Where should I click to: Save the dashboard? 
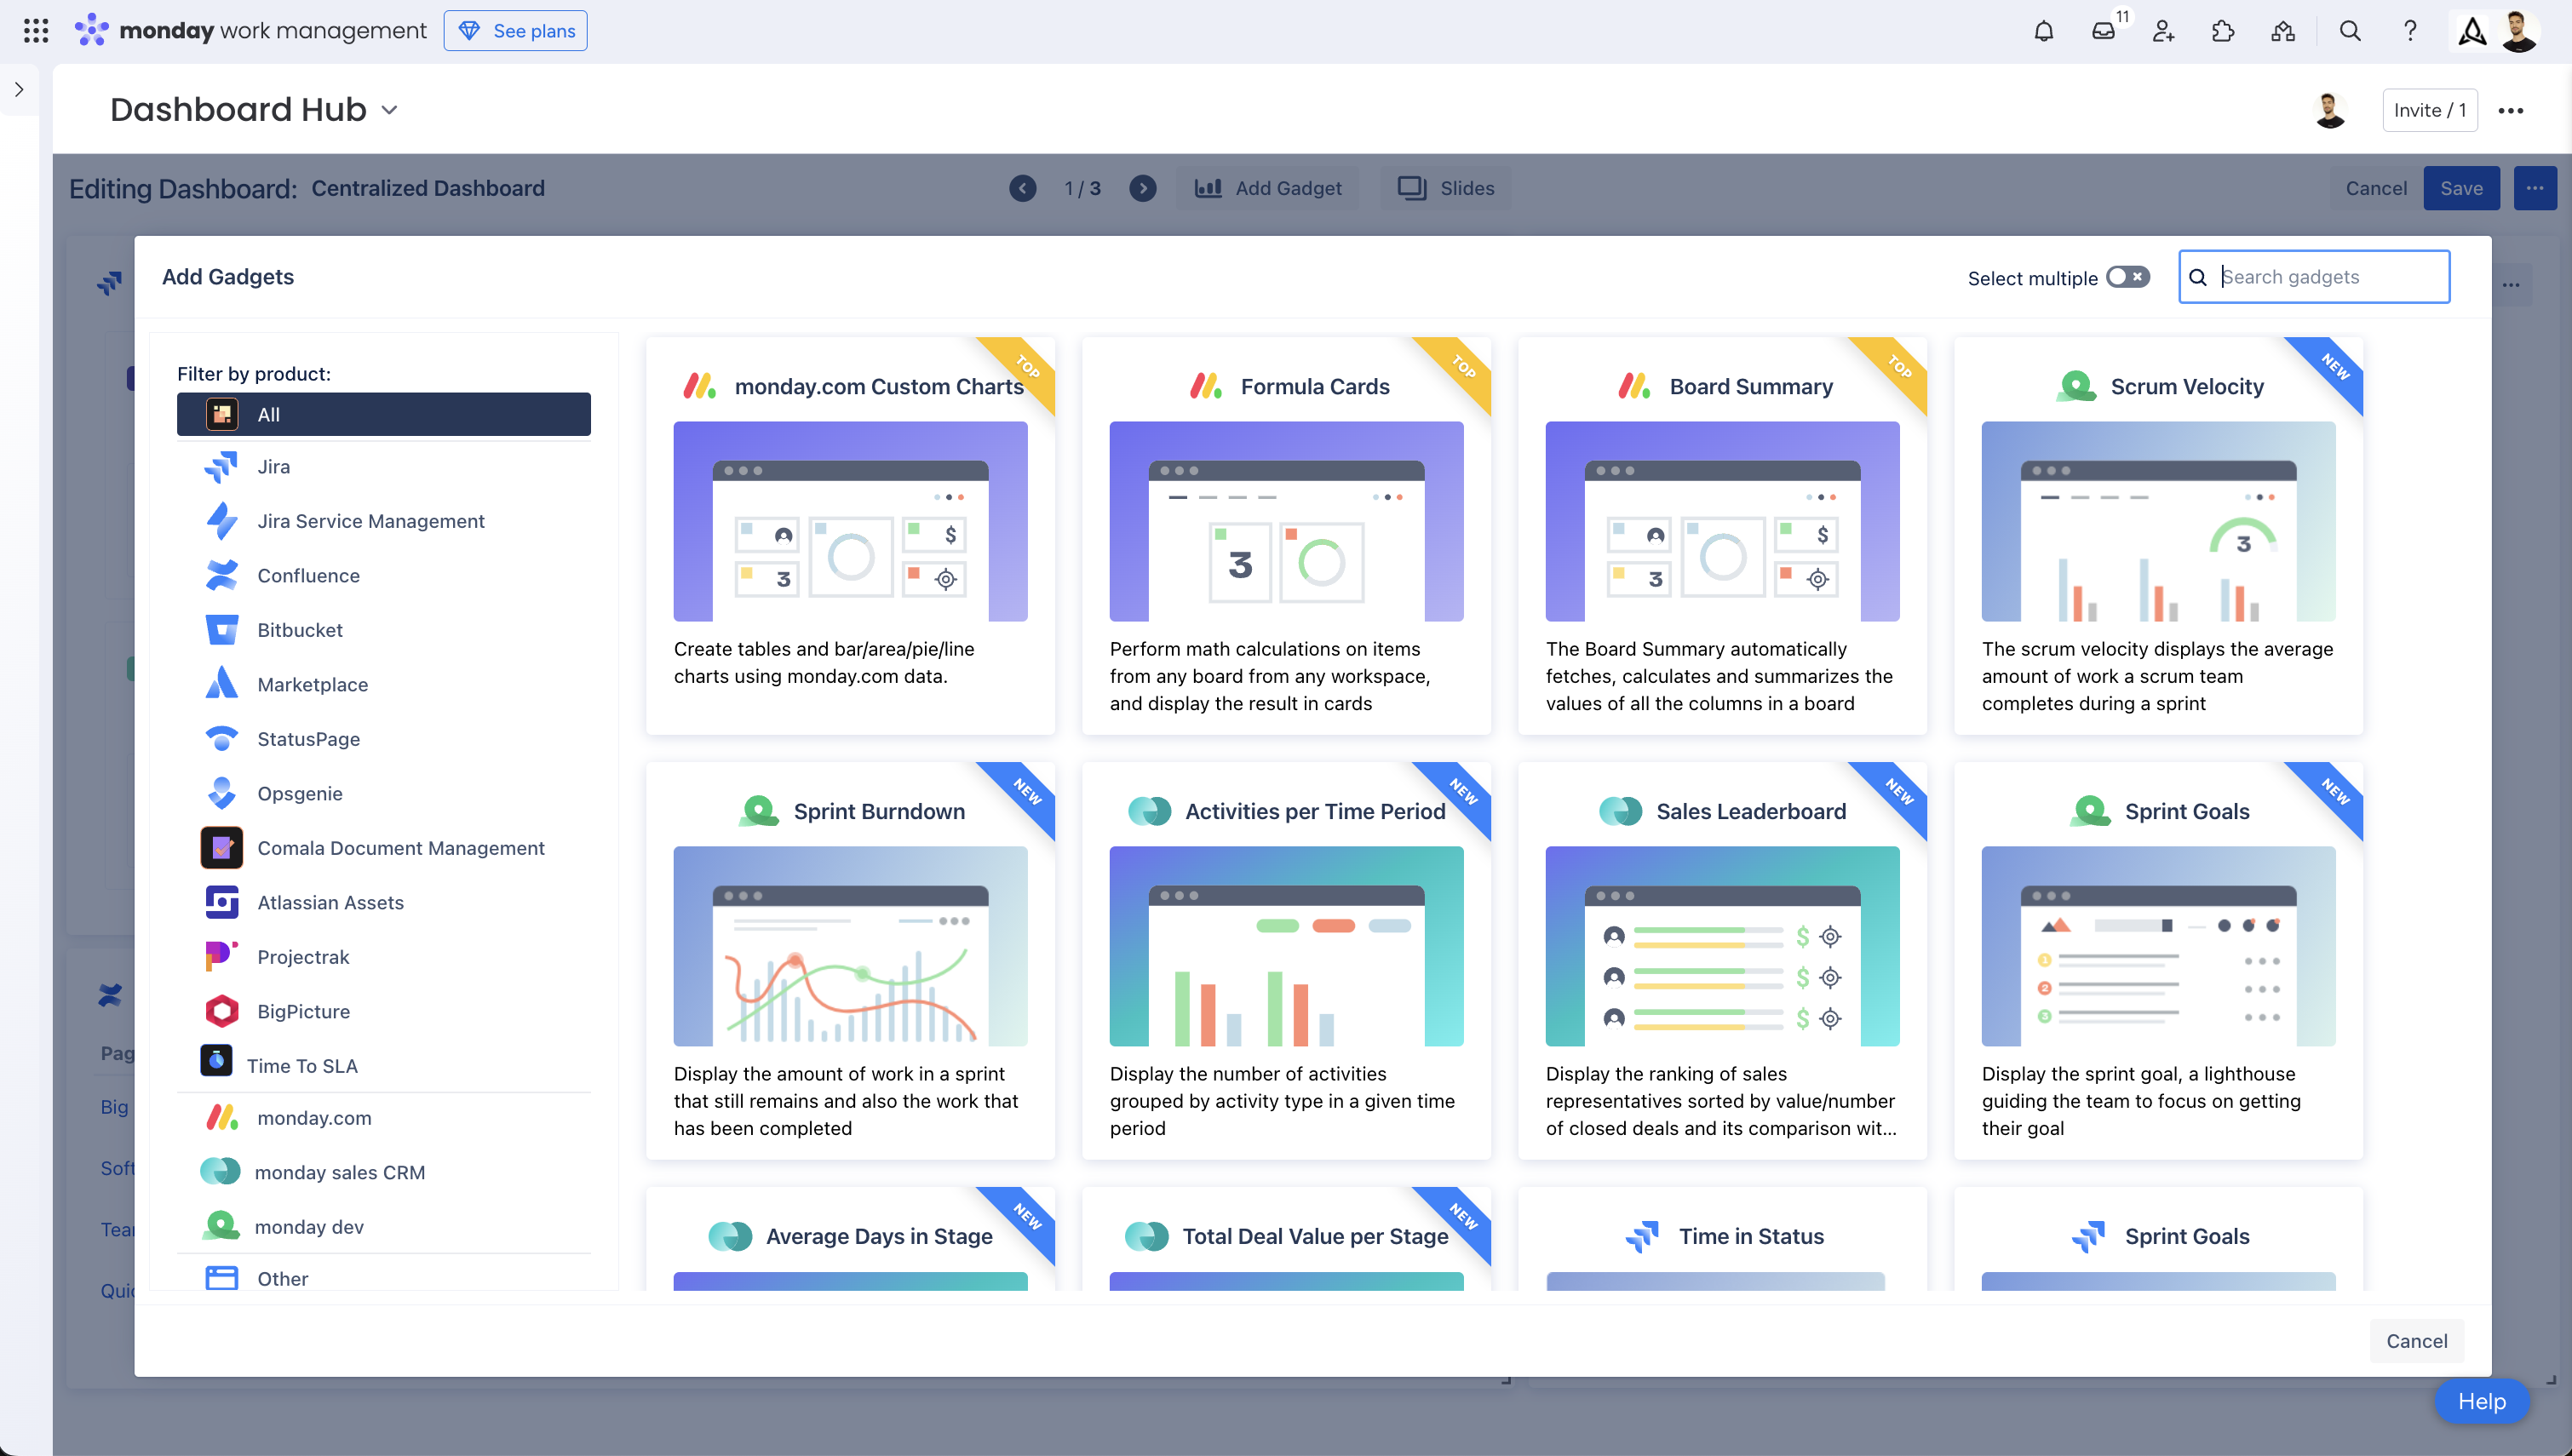tap(2461, 188)
